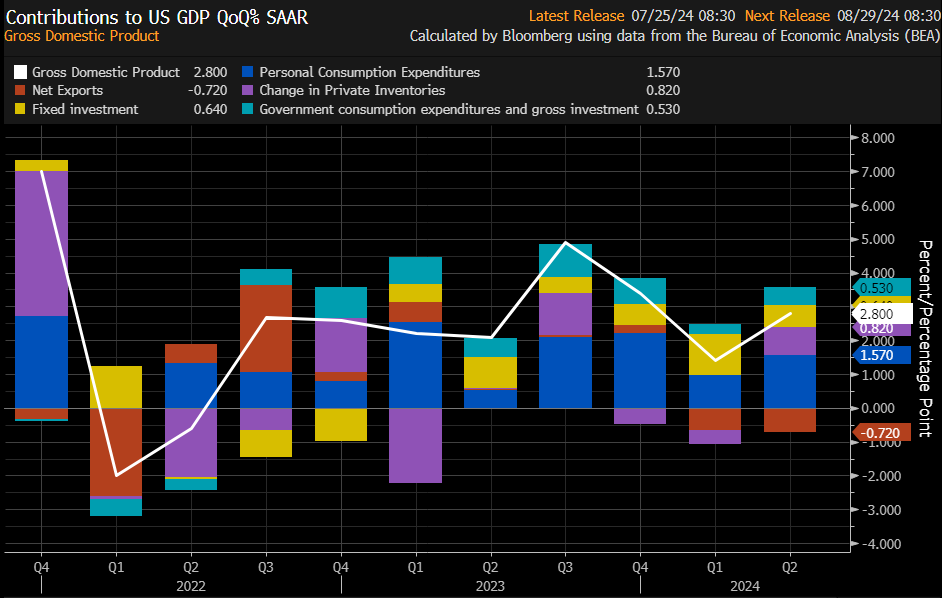Select the purple Change in Private Inventories swatch
Image resolution: width=942 pixels, height=598 pixels.
coord(248,91)
